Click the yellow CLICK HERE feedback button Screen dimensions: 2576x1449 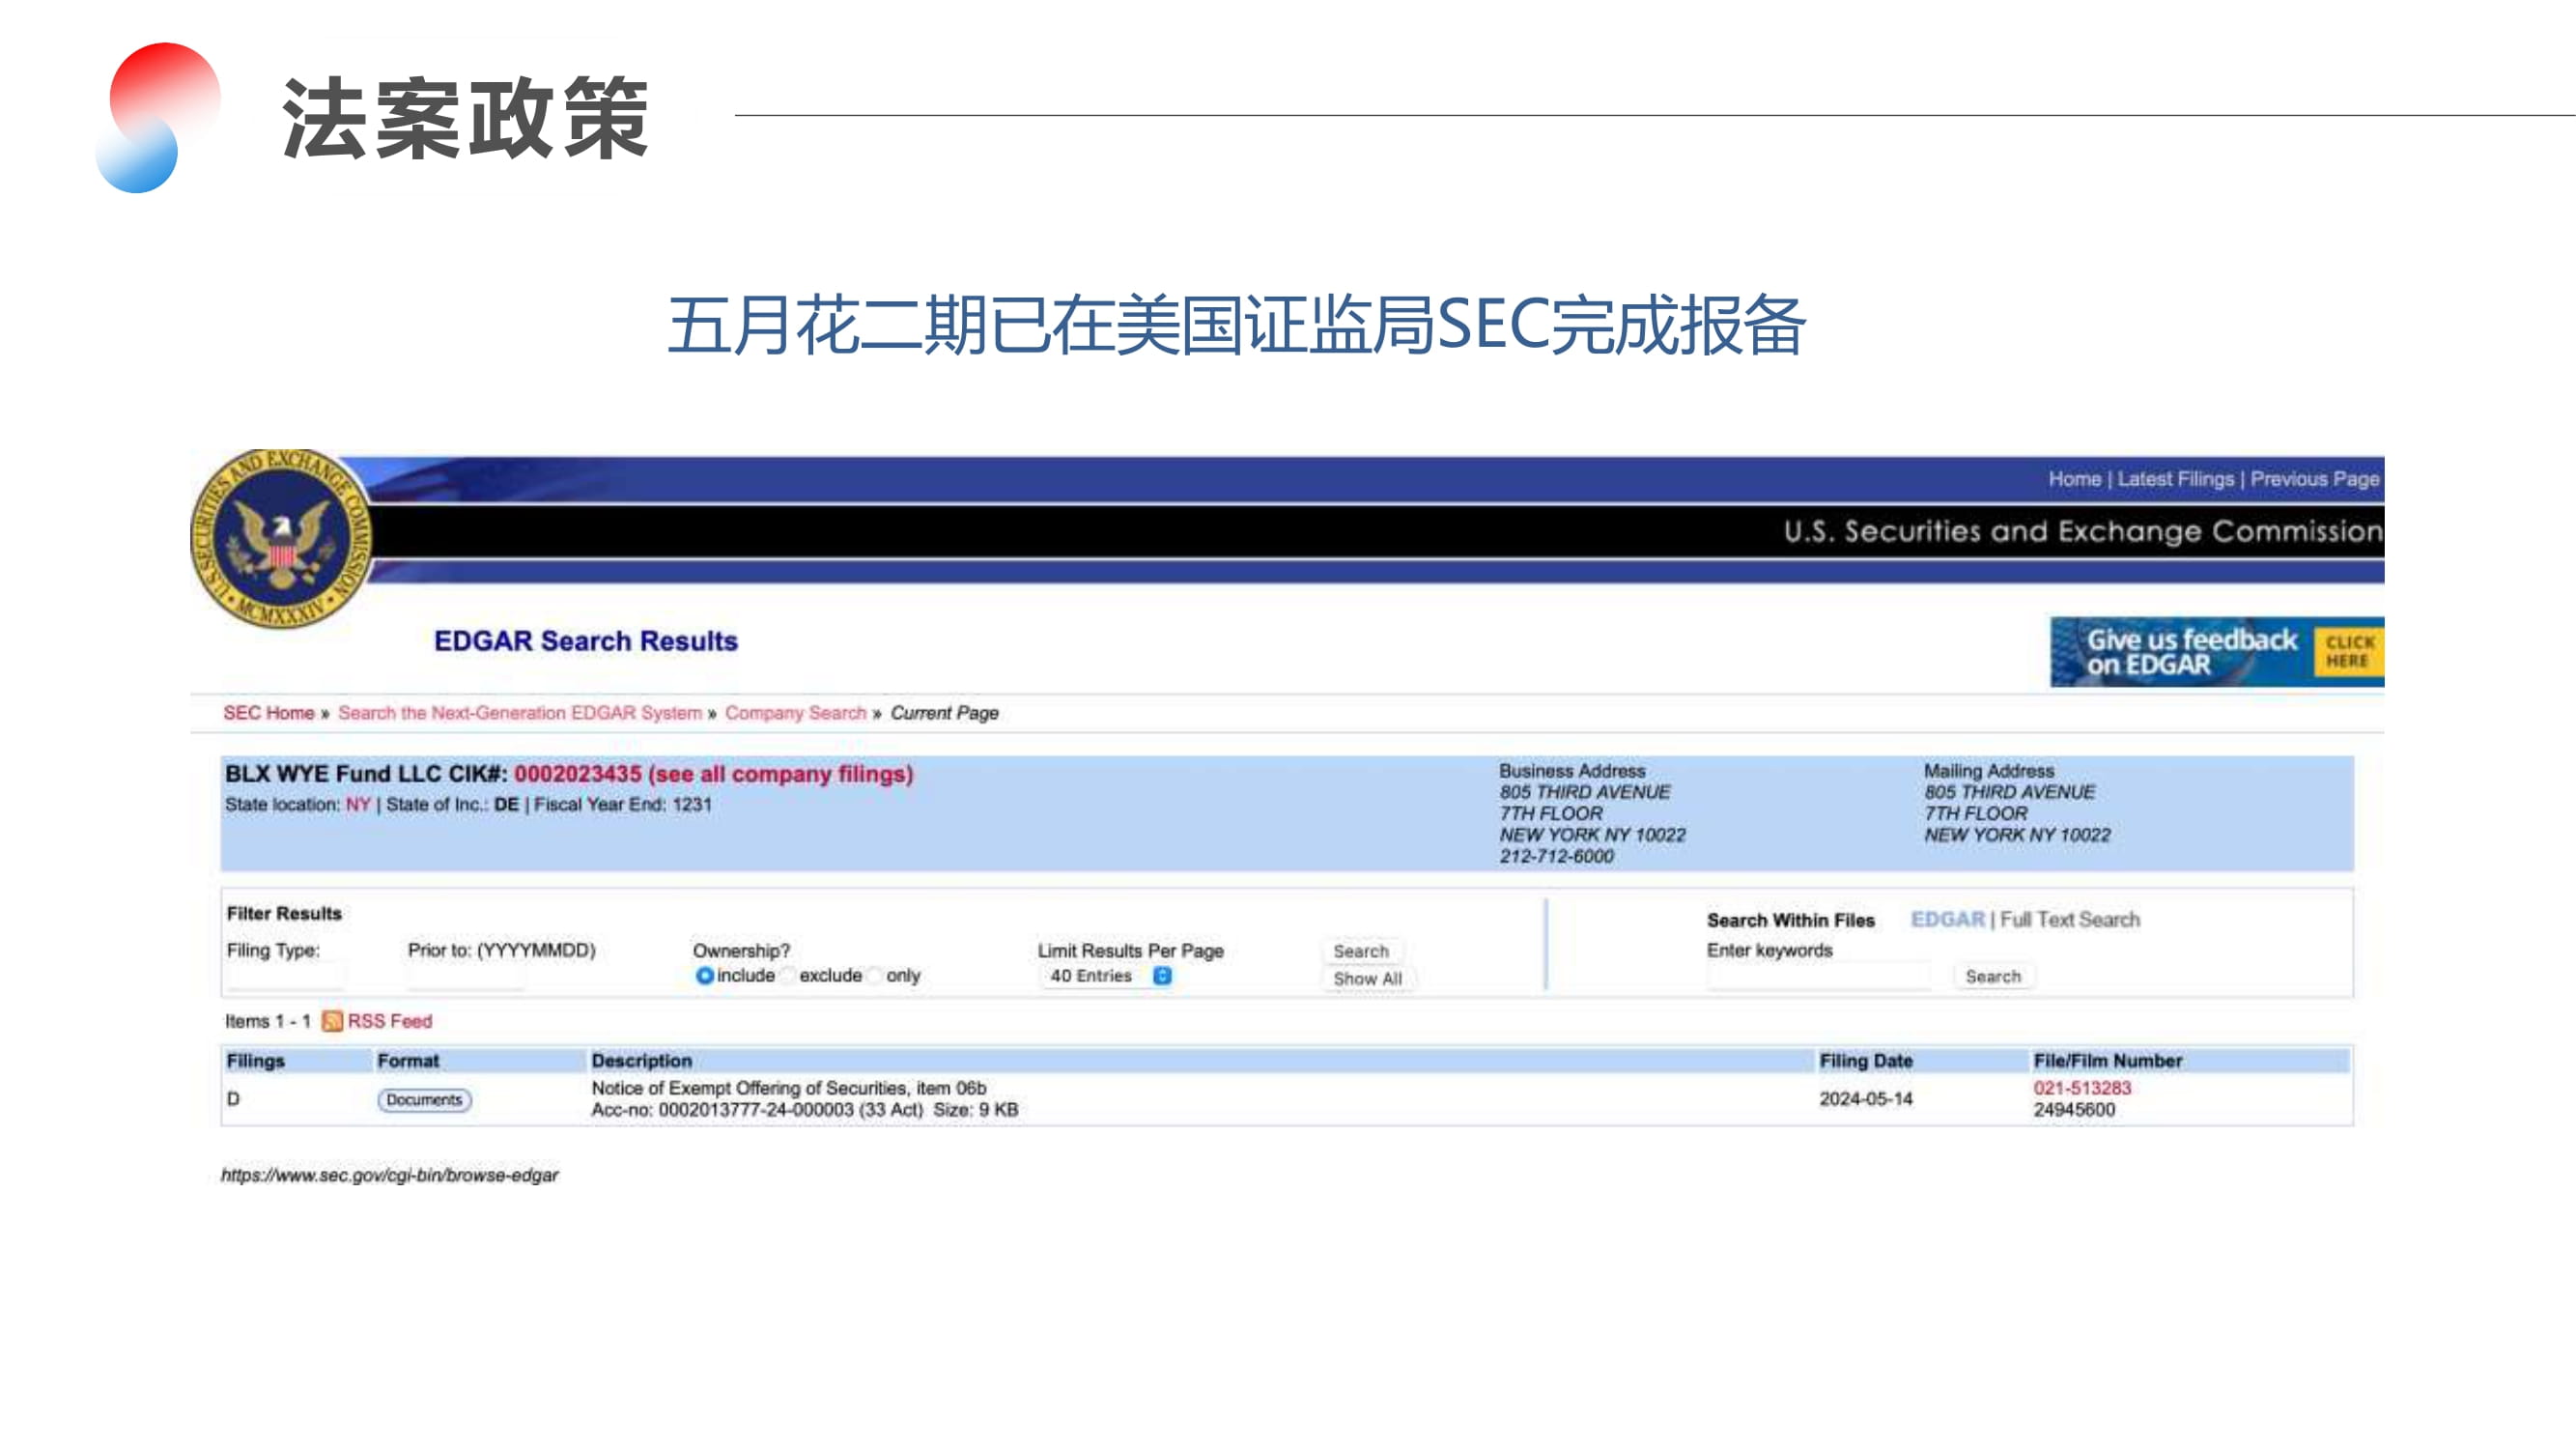point(2347,652)
